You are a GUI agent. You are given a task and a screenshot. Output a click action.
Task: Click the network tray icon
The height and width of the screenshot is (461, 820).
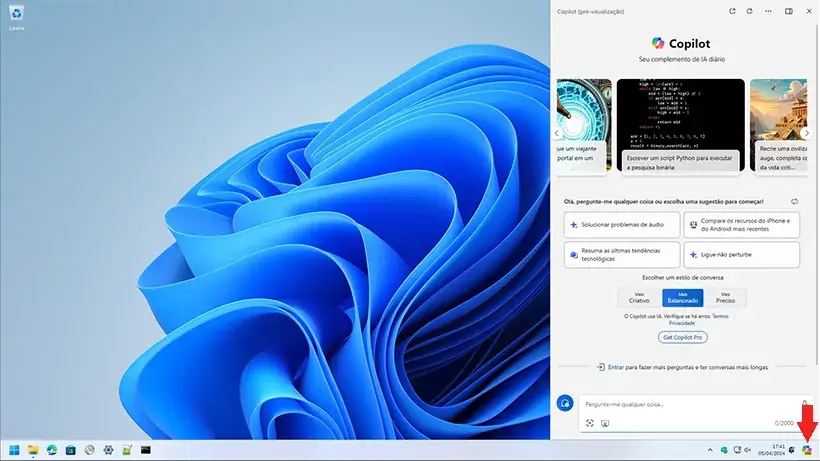[737, 450]
